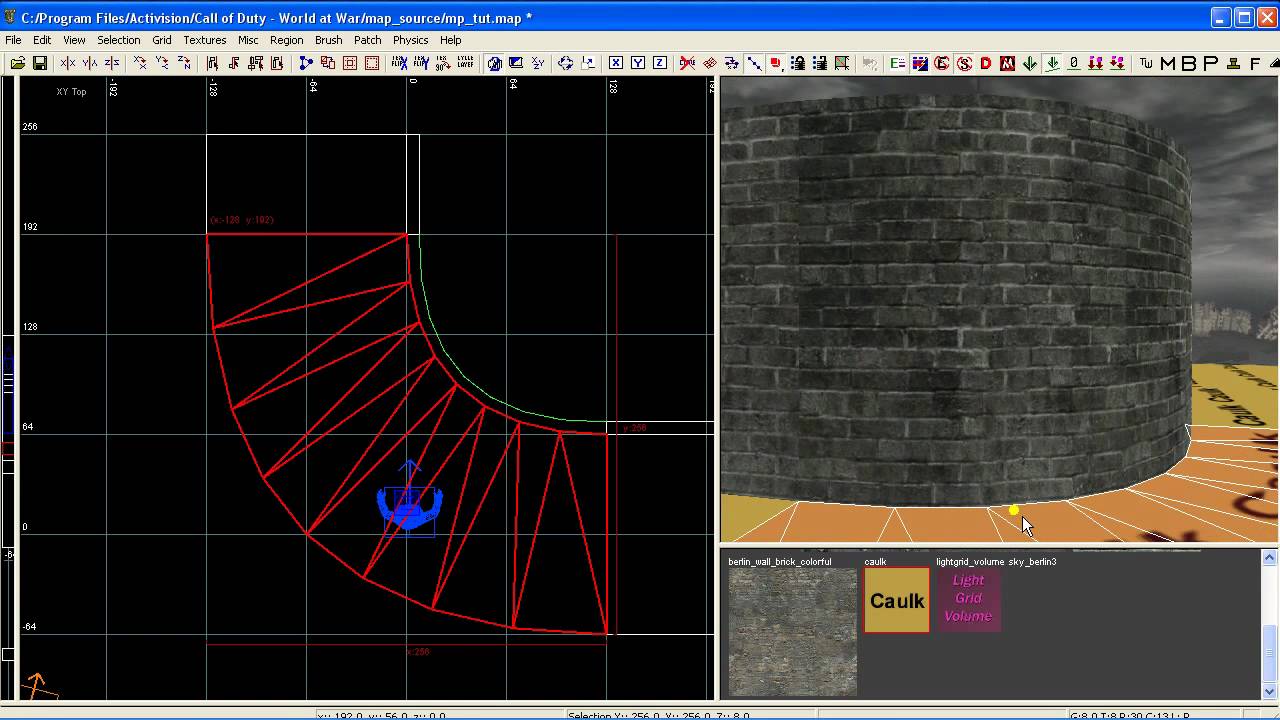Image resolution: width=1280 pixels, height=720 pixels.
Task: Flip selection along Z axis
Action: point(112,63)
